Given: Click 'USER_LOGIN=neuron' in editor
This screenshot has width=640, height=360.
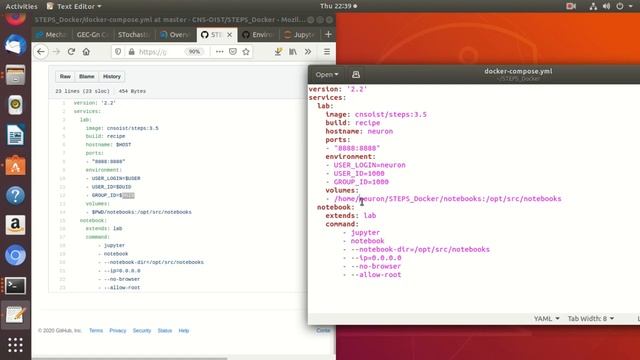Looking at the screenshot, I should coord(369,165).
